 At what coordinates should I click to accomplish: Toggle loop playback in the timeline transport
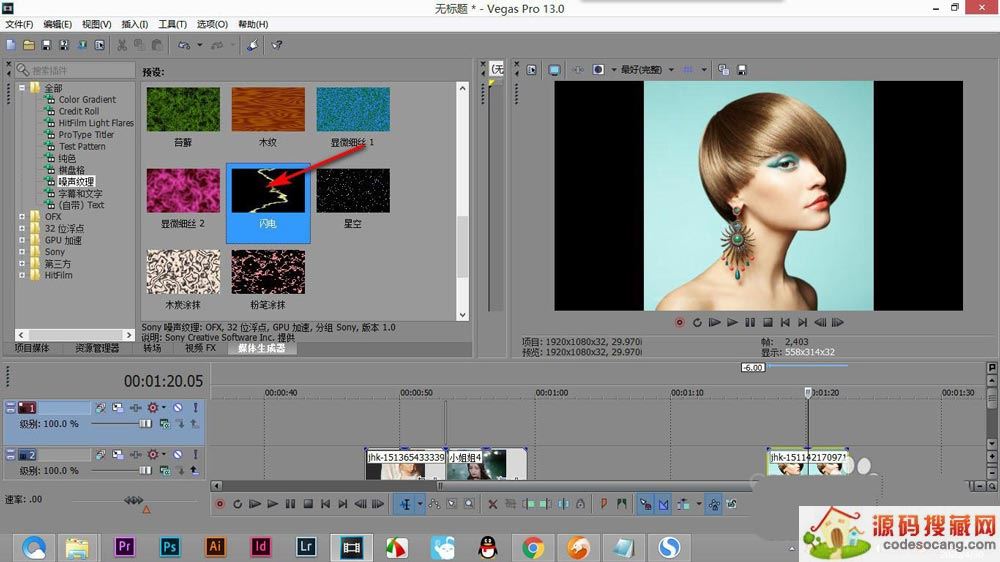pyautogui.click(x=237, y=504)
